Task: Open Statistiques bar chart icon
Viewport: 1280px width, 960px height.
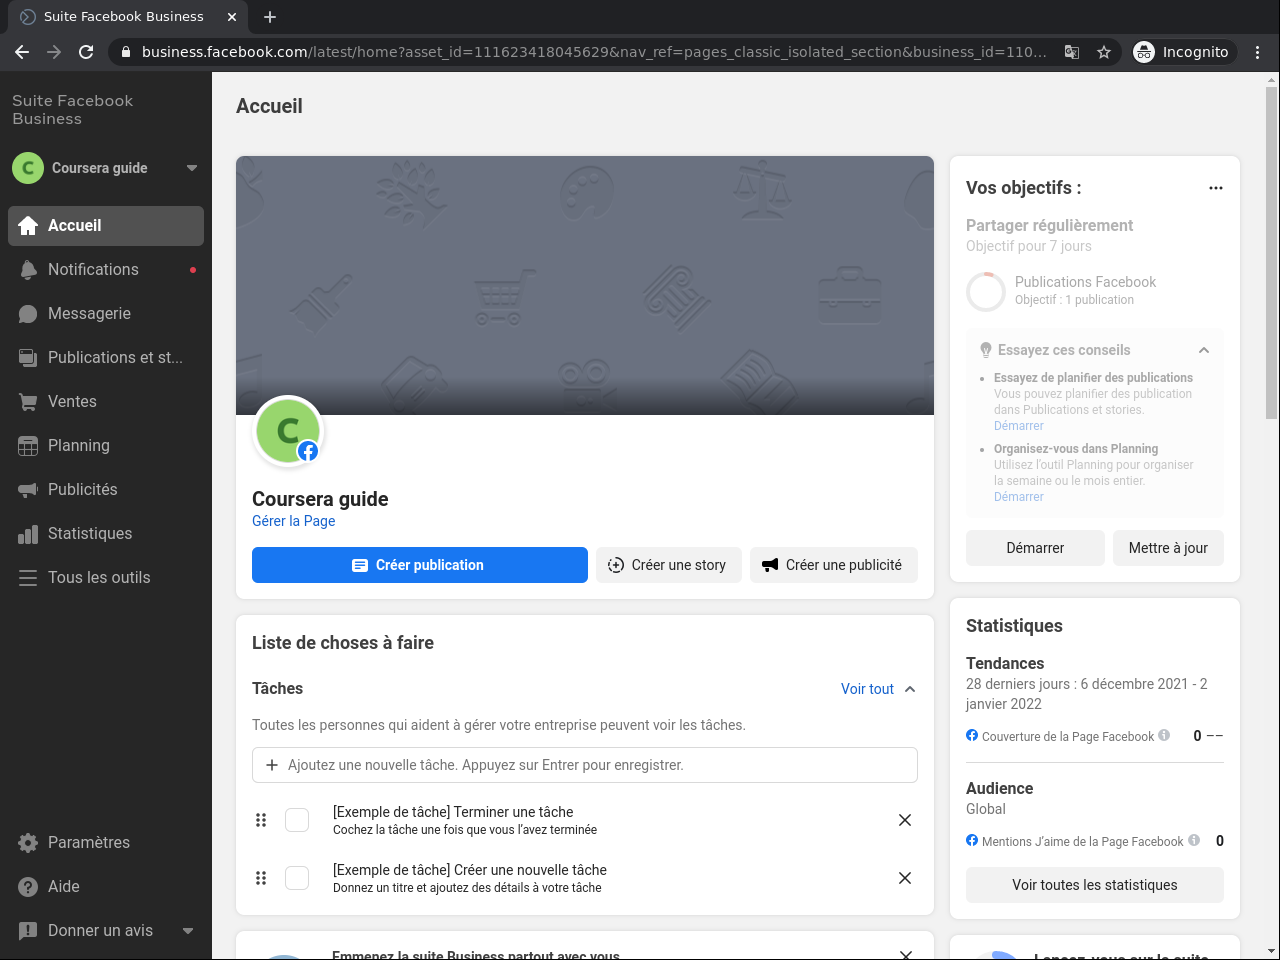Action: [28, 534]
